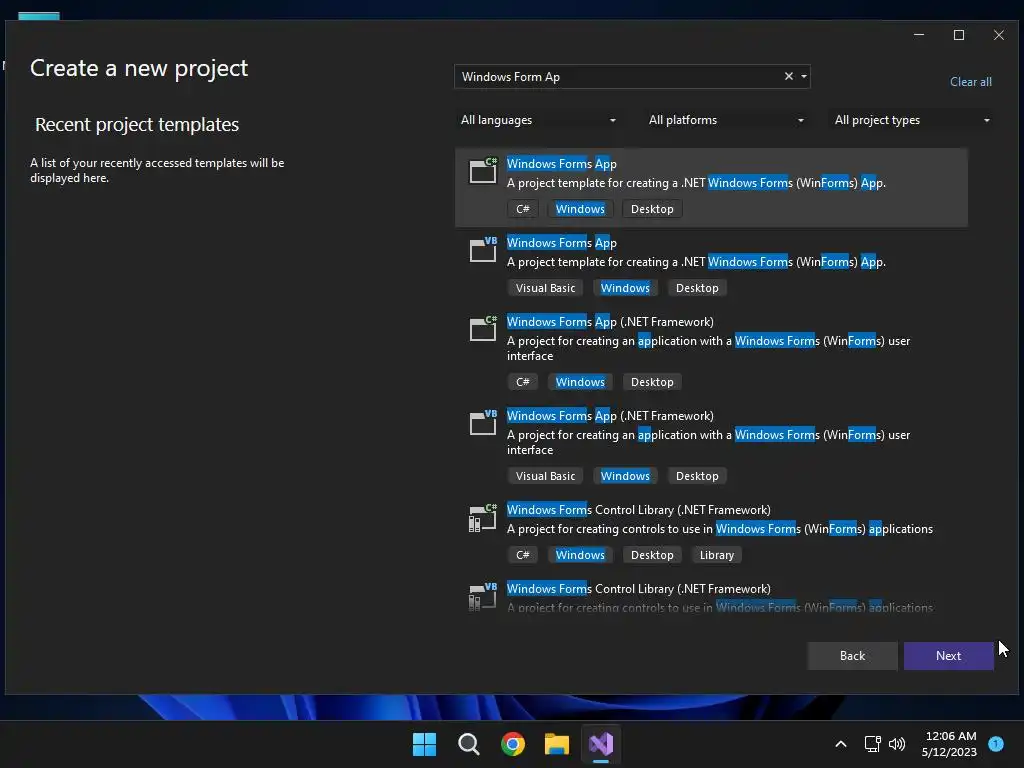Click the Next button

(948, 656)
